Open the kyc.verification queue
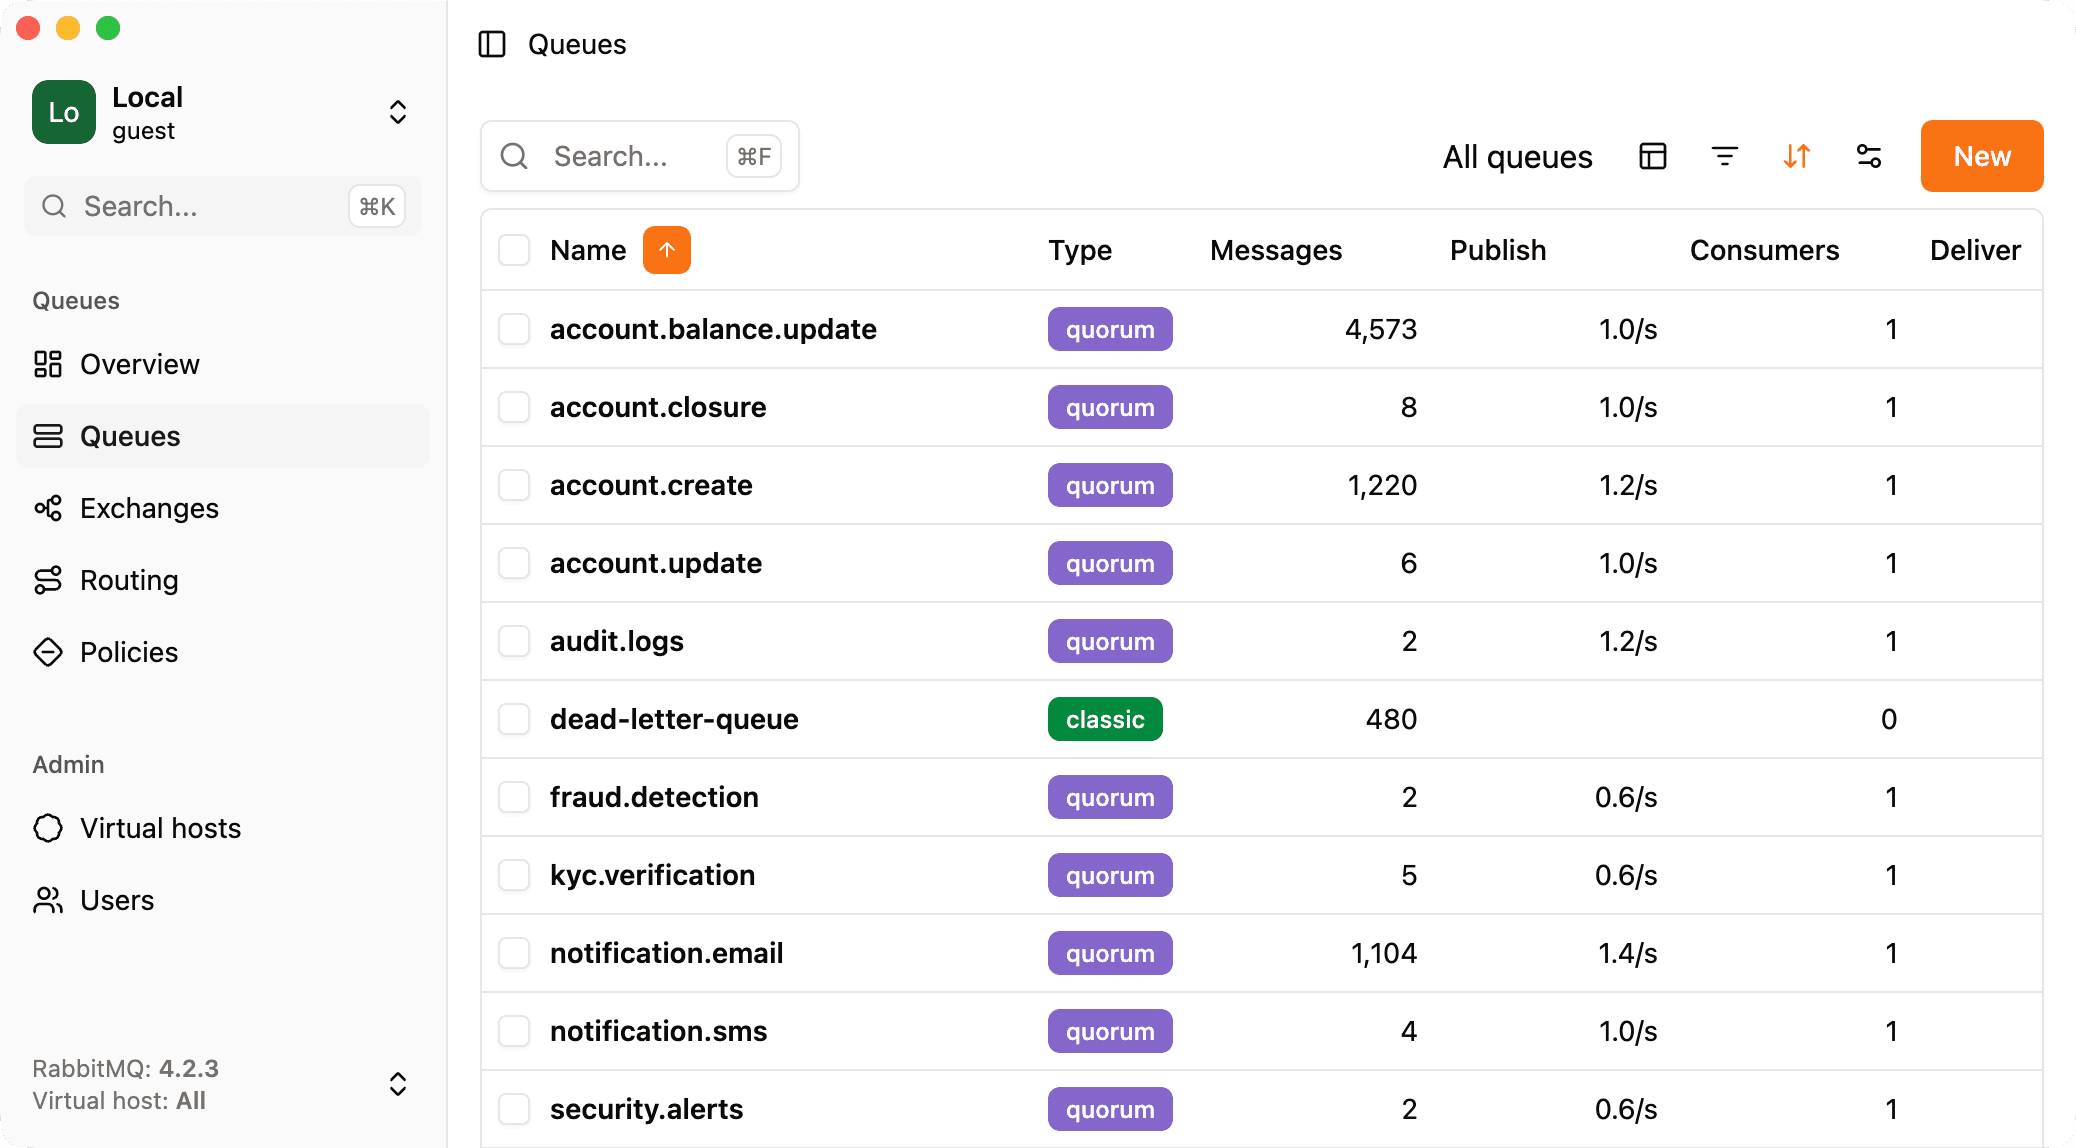Screen dimensions: 2076x1148 click(x=652, y=875)
